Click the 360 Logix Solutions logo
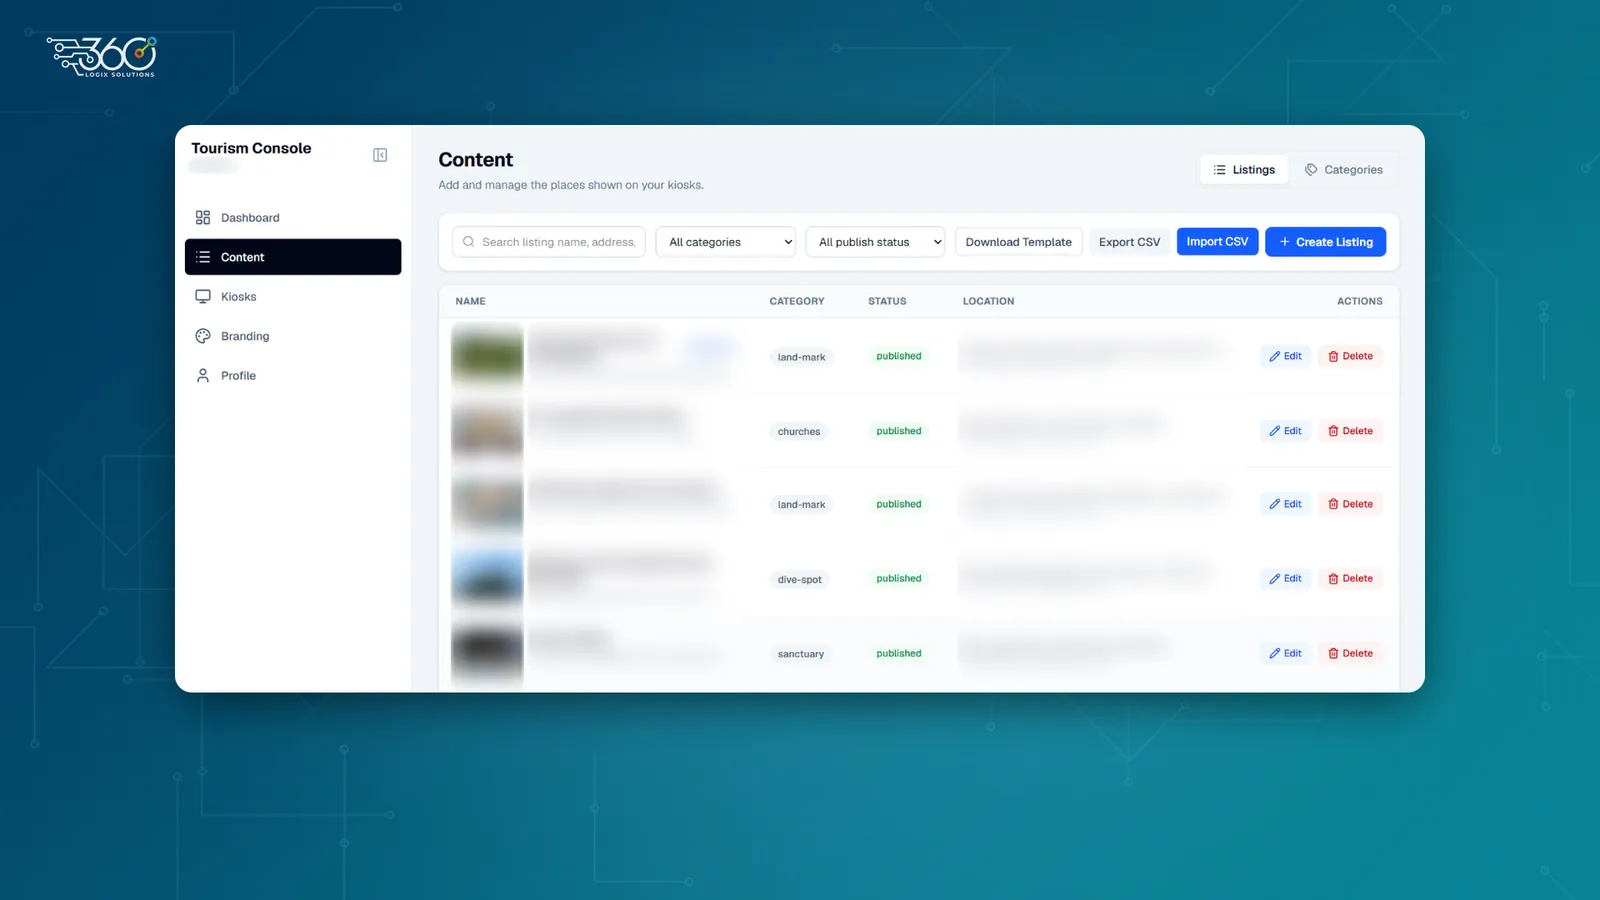This screenshot has height=900, width=1600. coord(102,57)
